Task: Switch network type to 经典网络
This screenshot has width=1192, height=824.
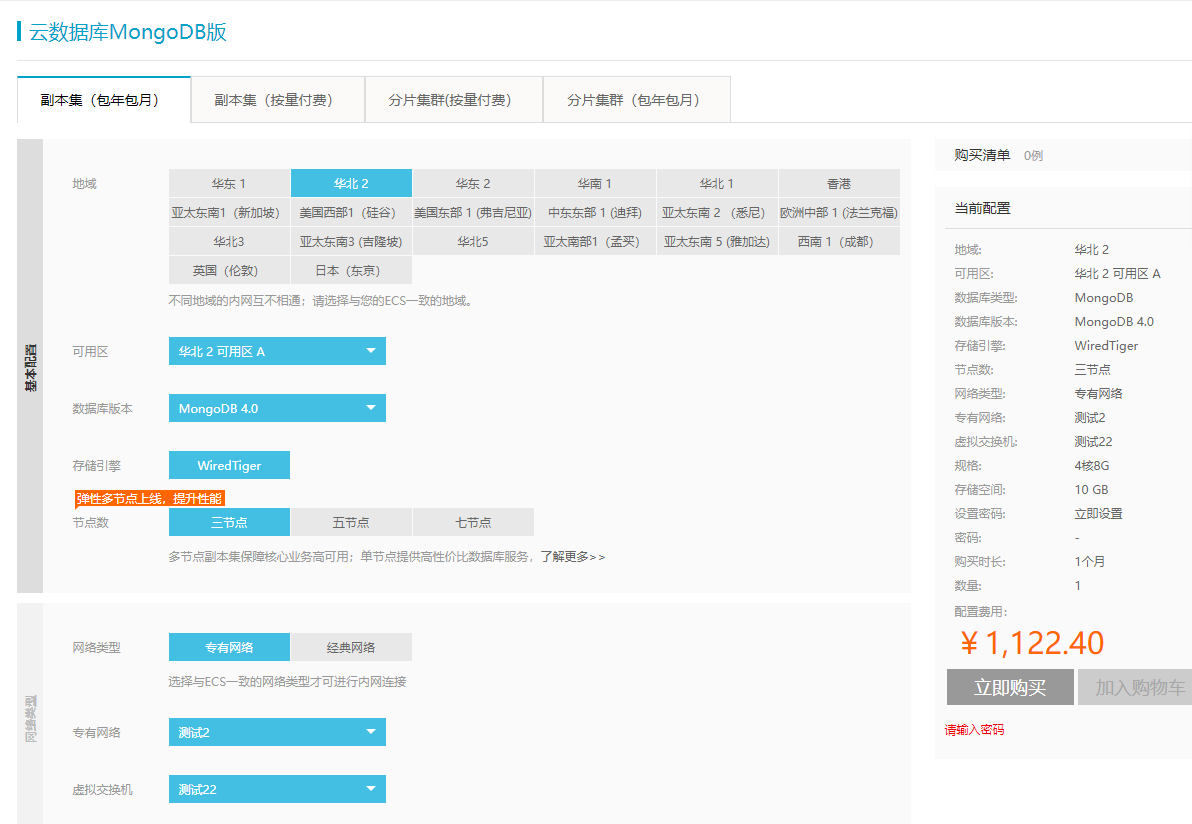Action: 350,647
